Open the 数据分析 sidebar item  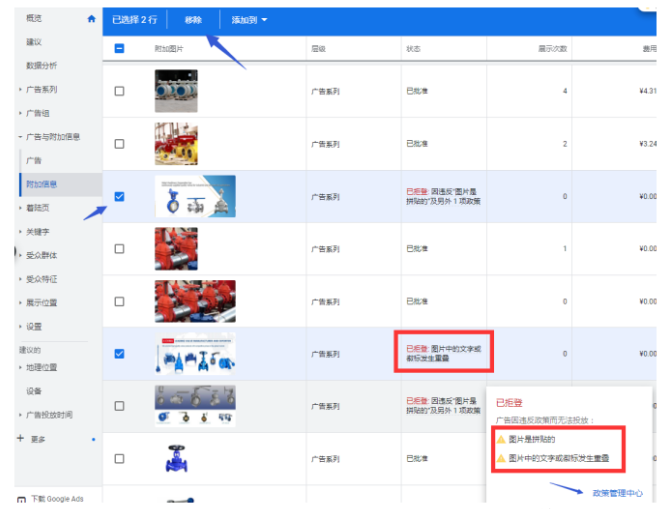[41, 65]
